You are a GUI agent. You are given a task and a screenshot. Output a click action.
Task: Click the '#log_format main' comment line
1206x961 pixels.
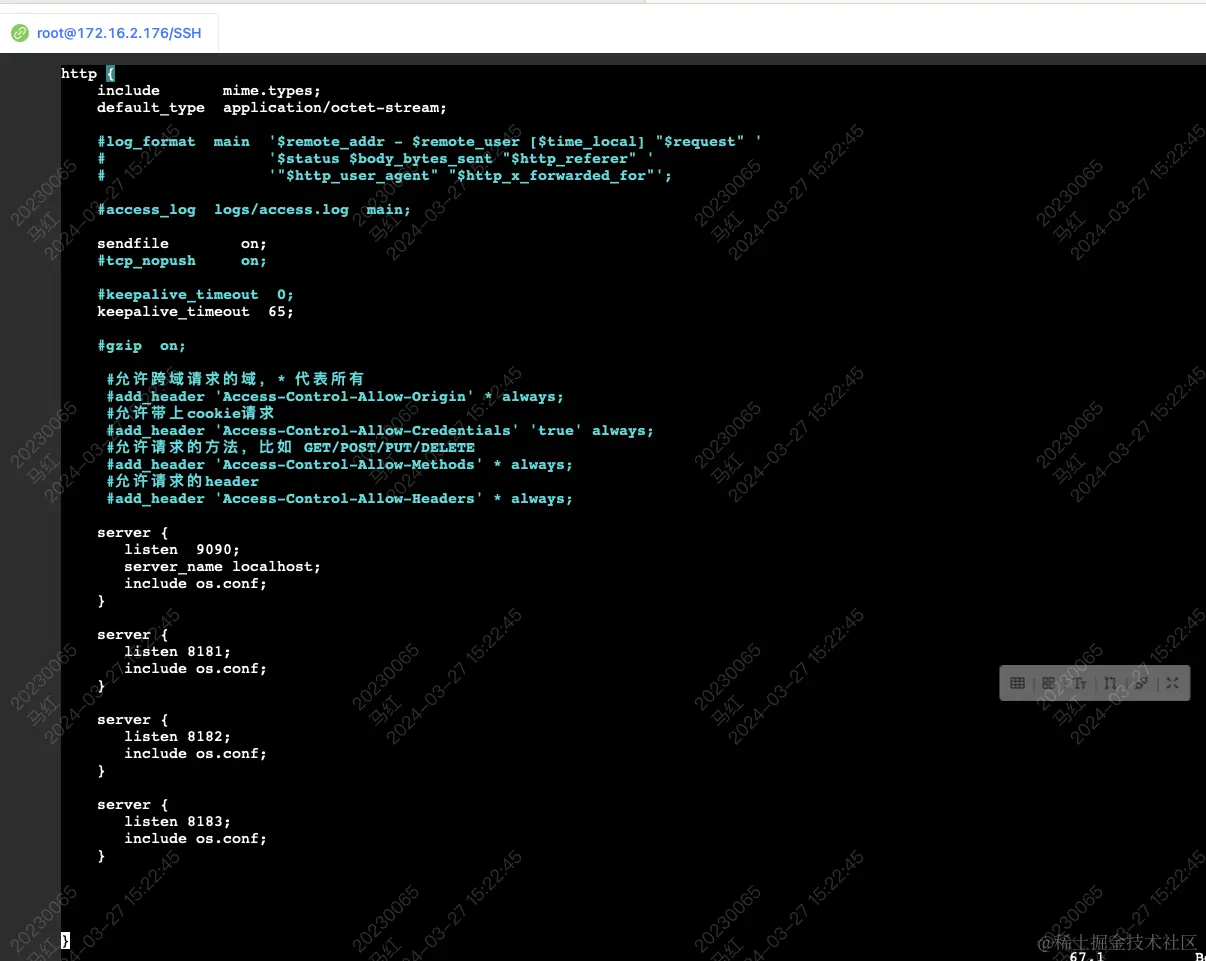(429, 141)
